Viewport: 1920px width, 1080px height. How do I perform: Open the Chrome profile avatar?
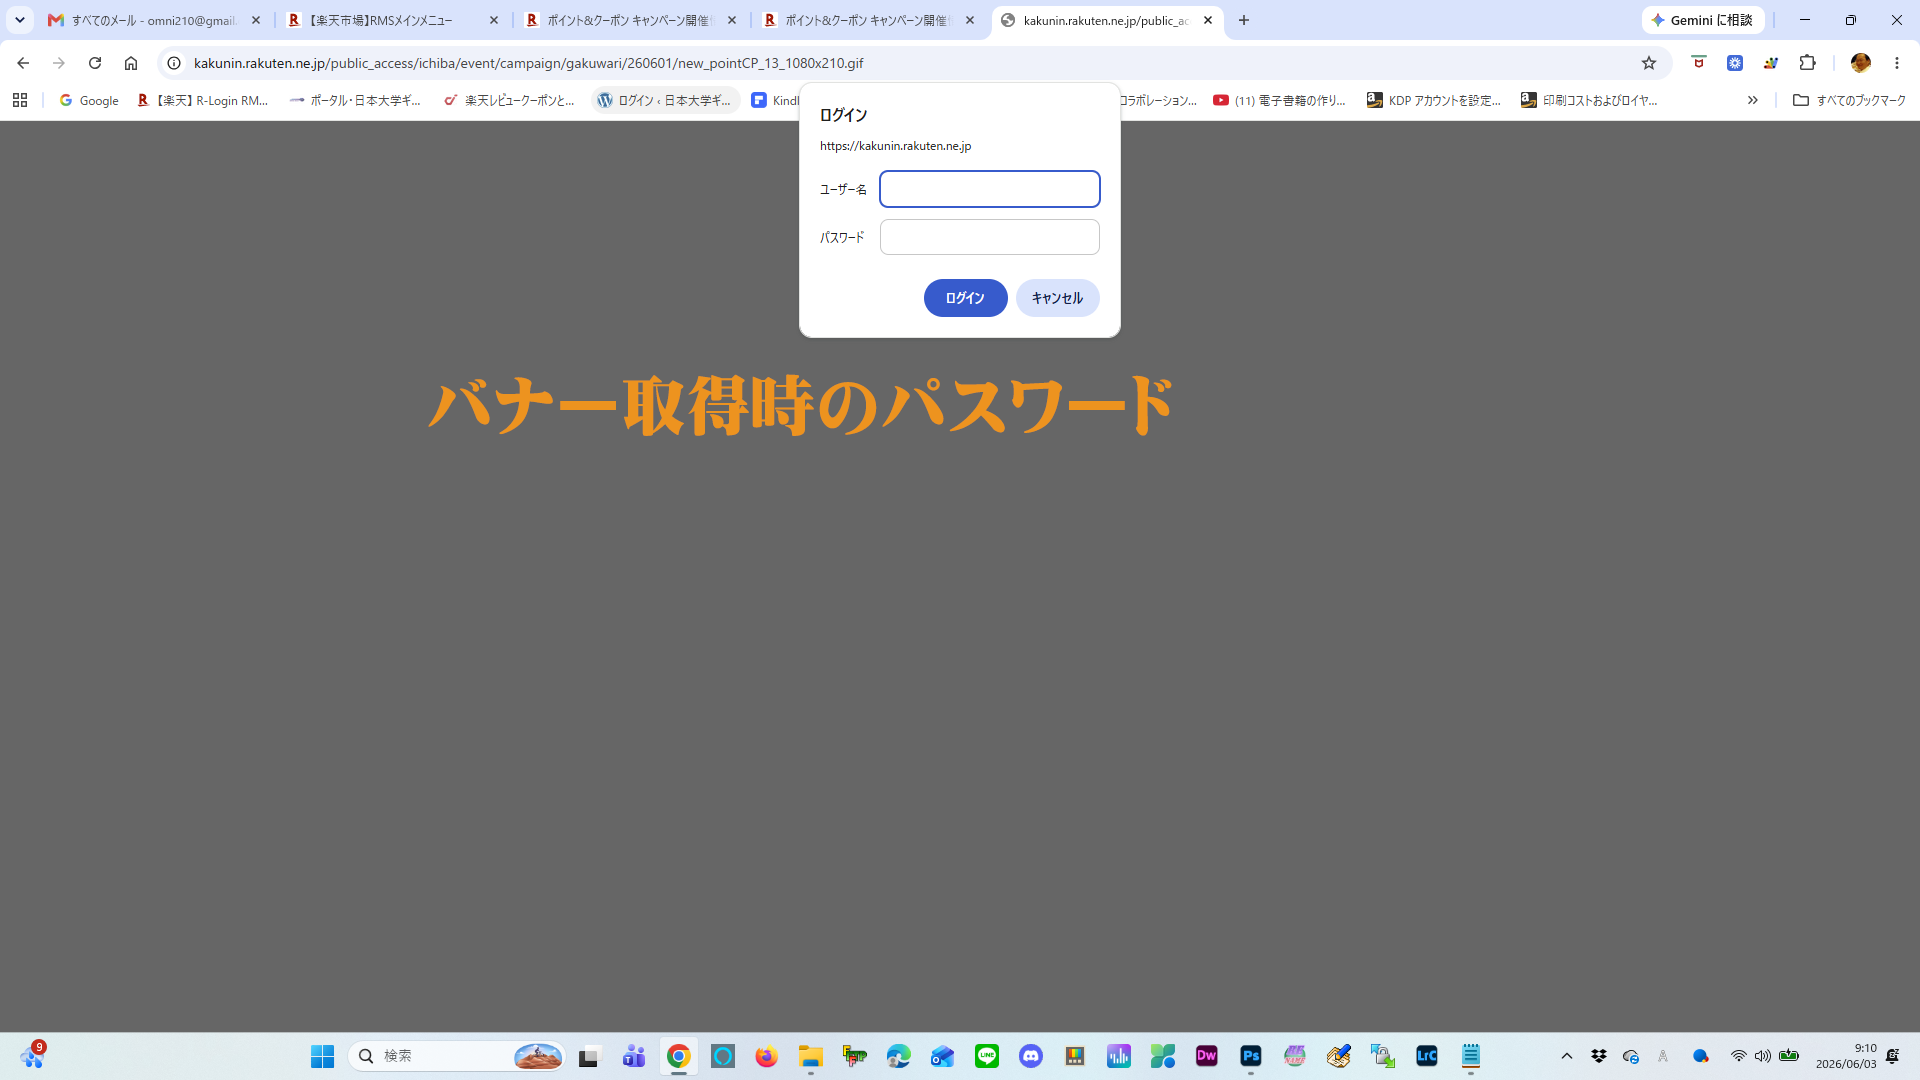click(1860, 63)
